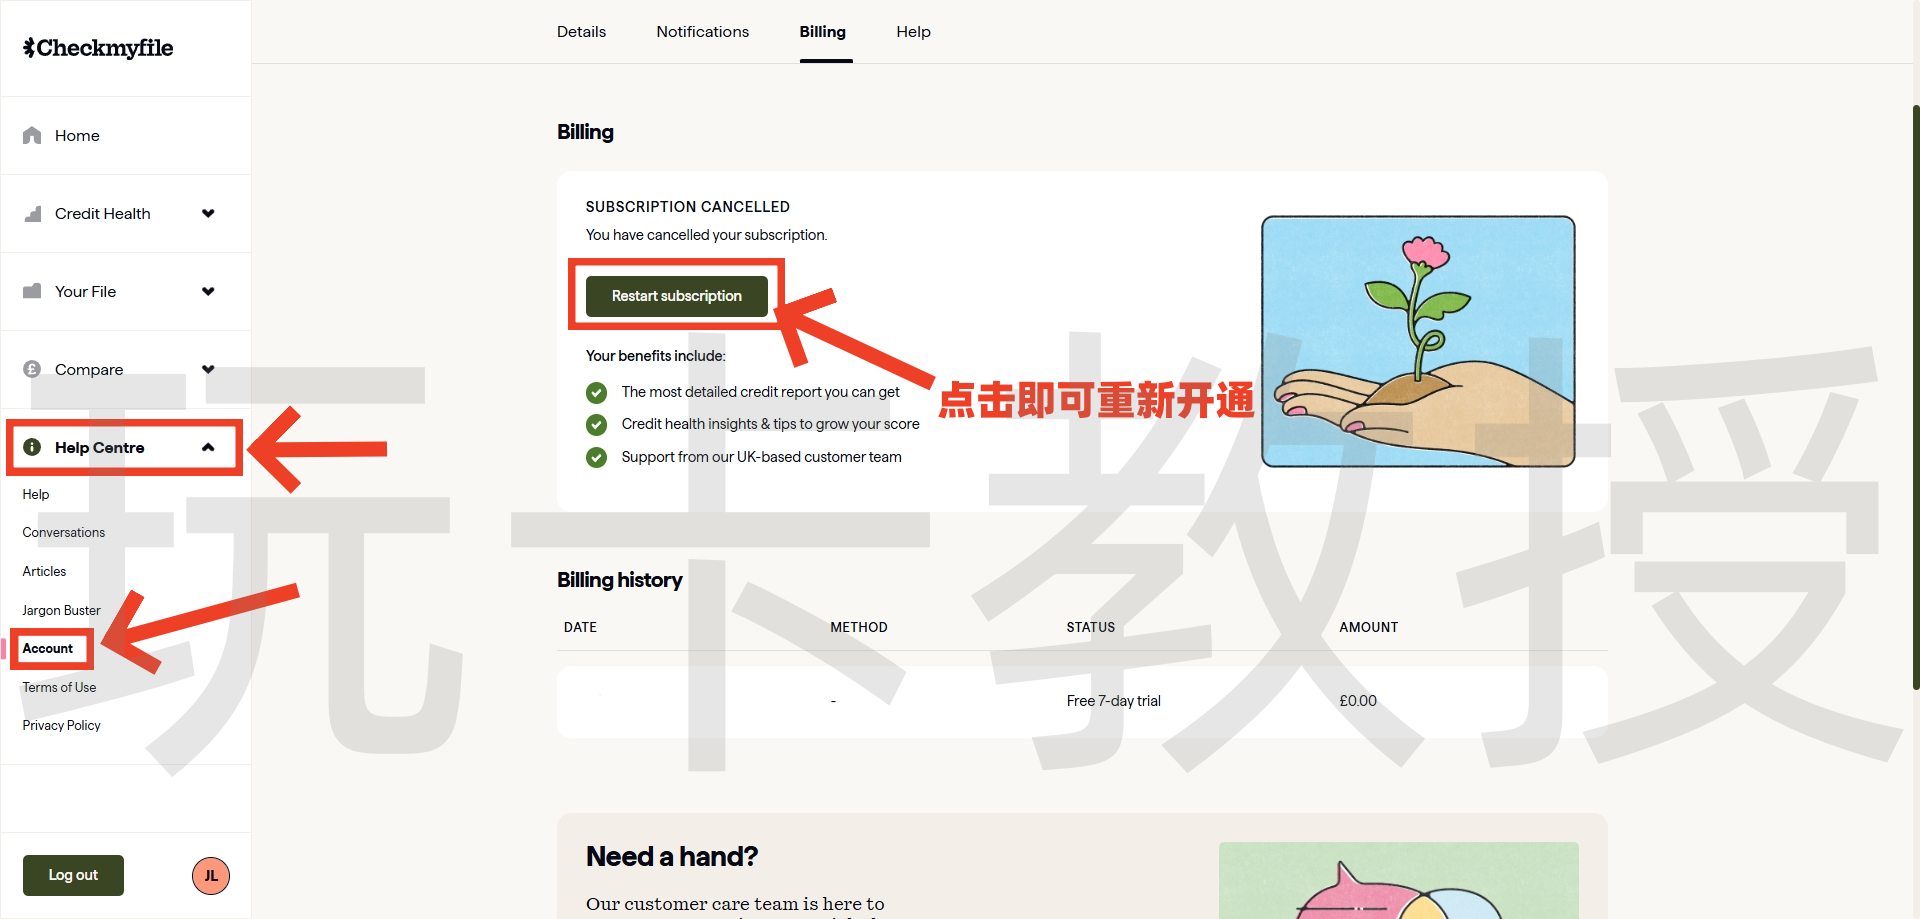This screenshot has height=919, width=1920.
Task: Click the Credit Health bar chart icon
Action: click(32, 214)
